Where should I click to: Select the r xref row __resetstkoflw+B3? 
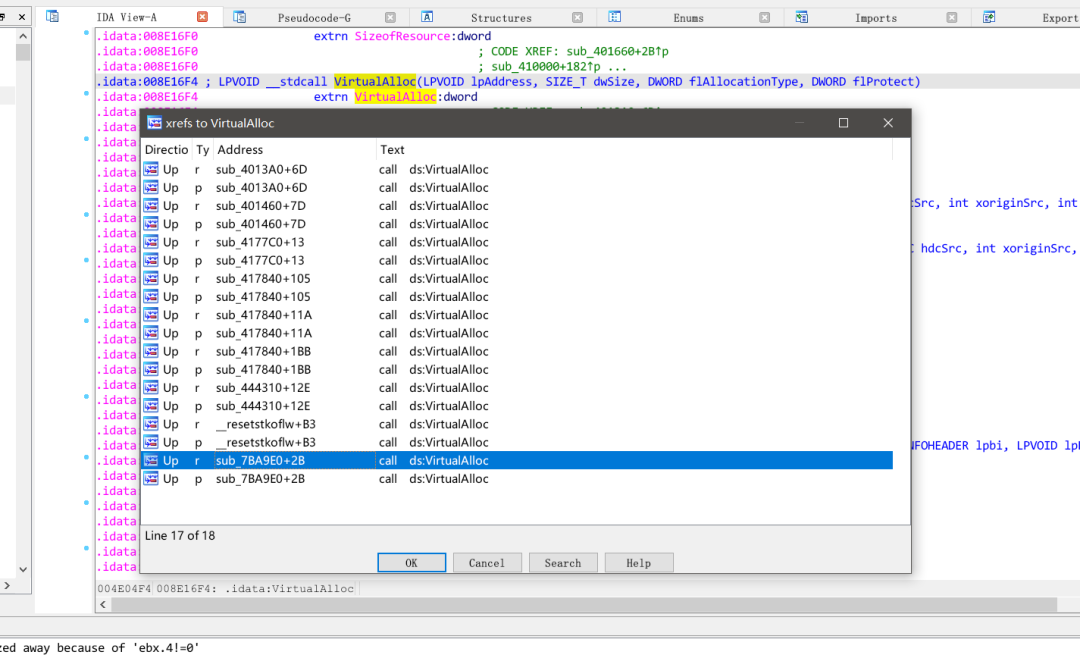pyautogui.click(x=517, y=424)
